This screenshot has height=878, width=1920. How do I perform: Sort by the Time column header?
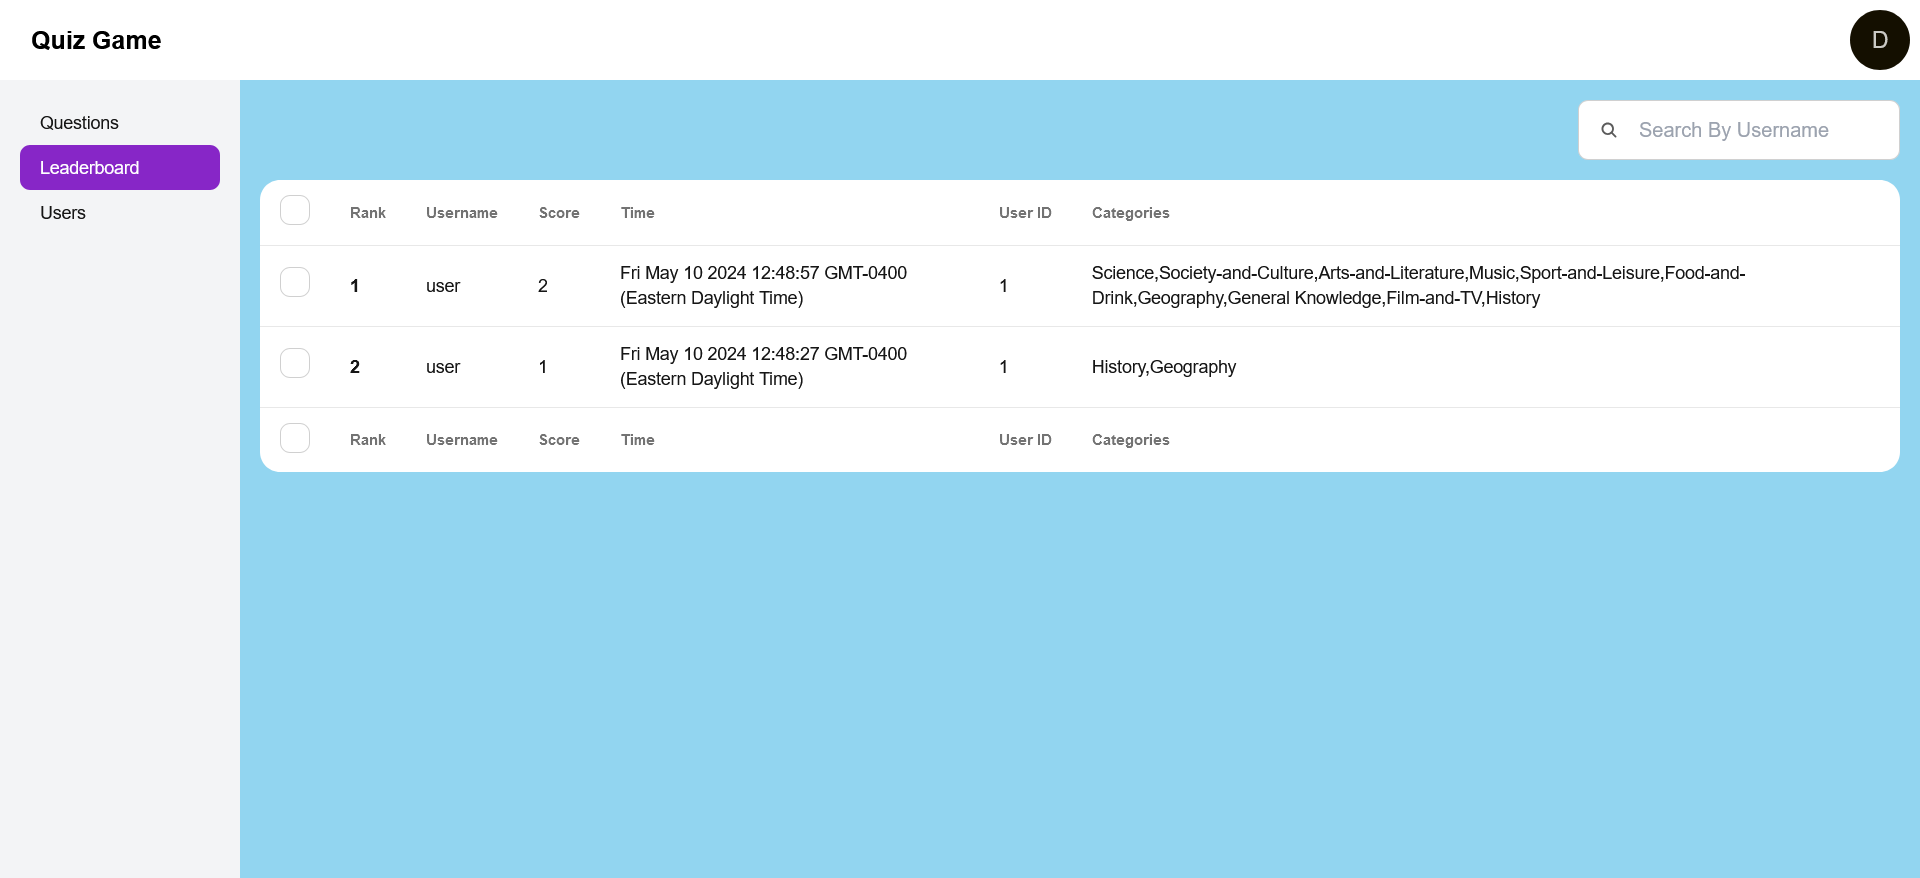click(637, 213)
